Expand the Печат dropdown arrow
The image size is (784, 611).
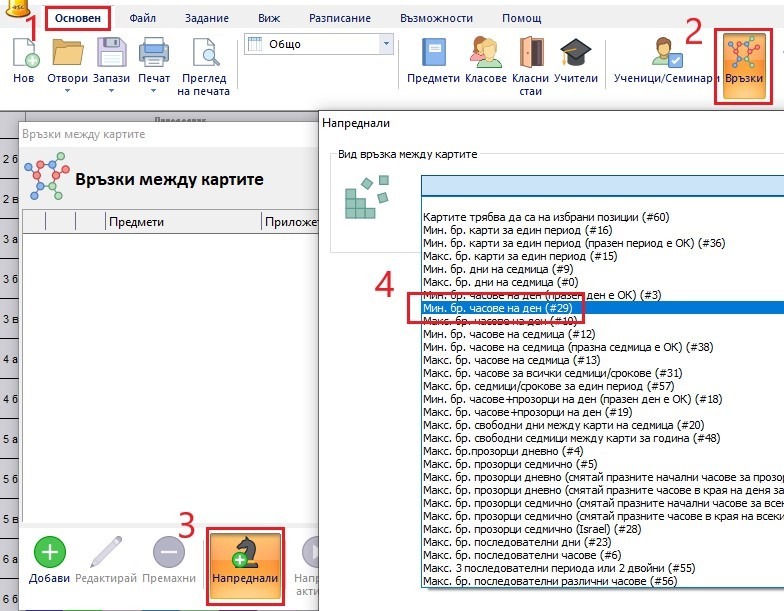[x=154, y=91]
